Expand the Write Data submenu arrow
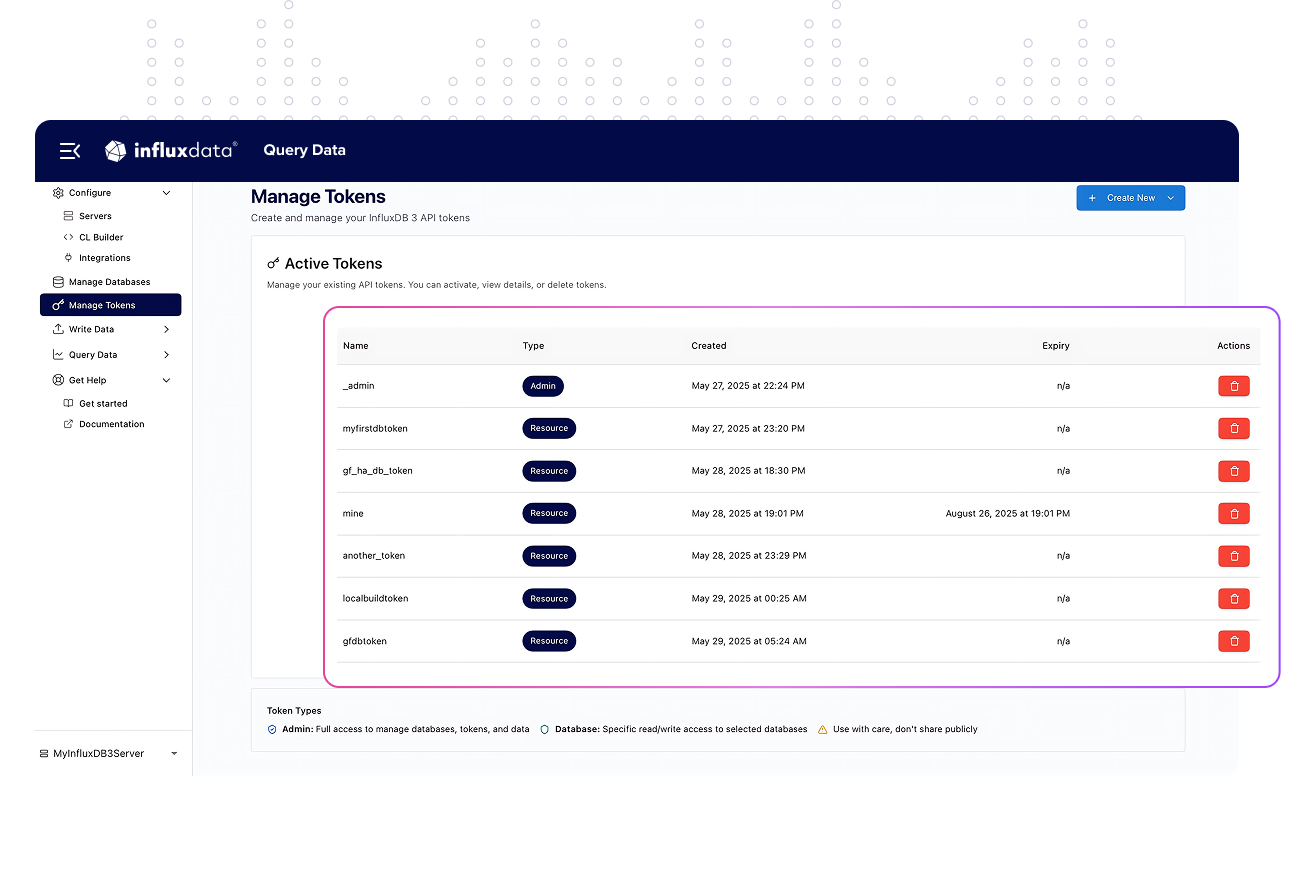The image size is (1306, 875). [166, 329]
